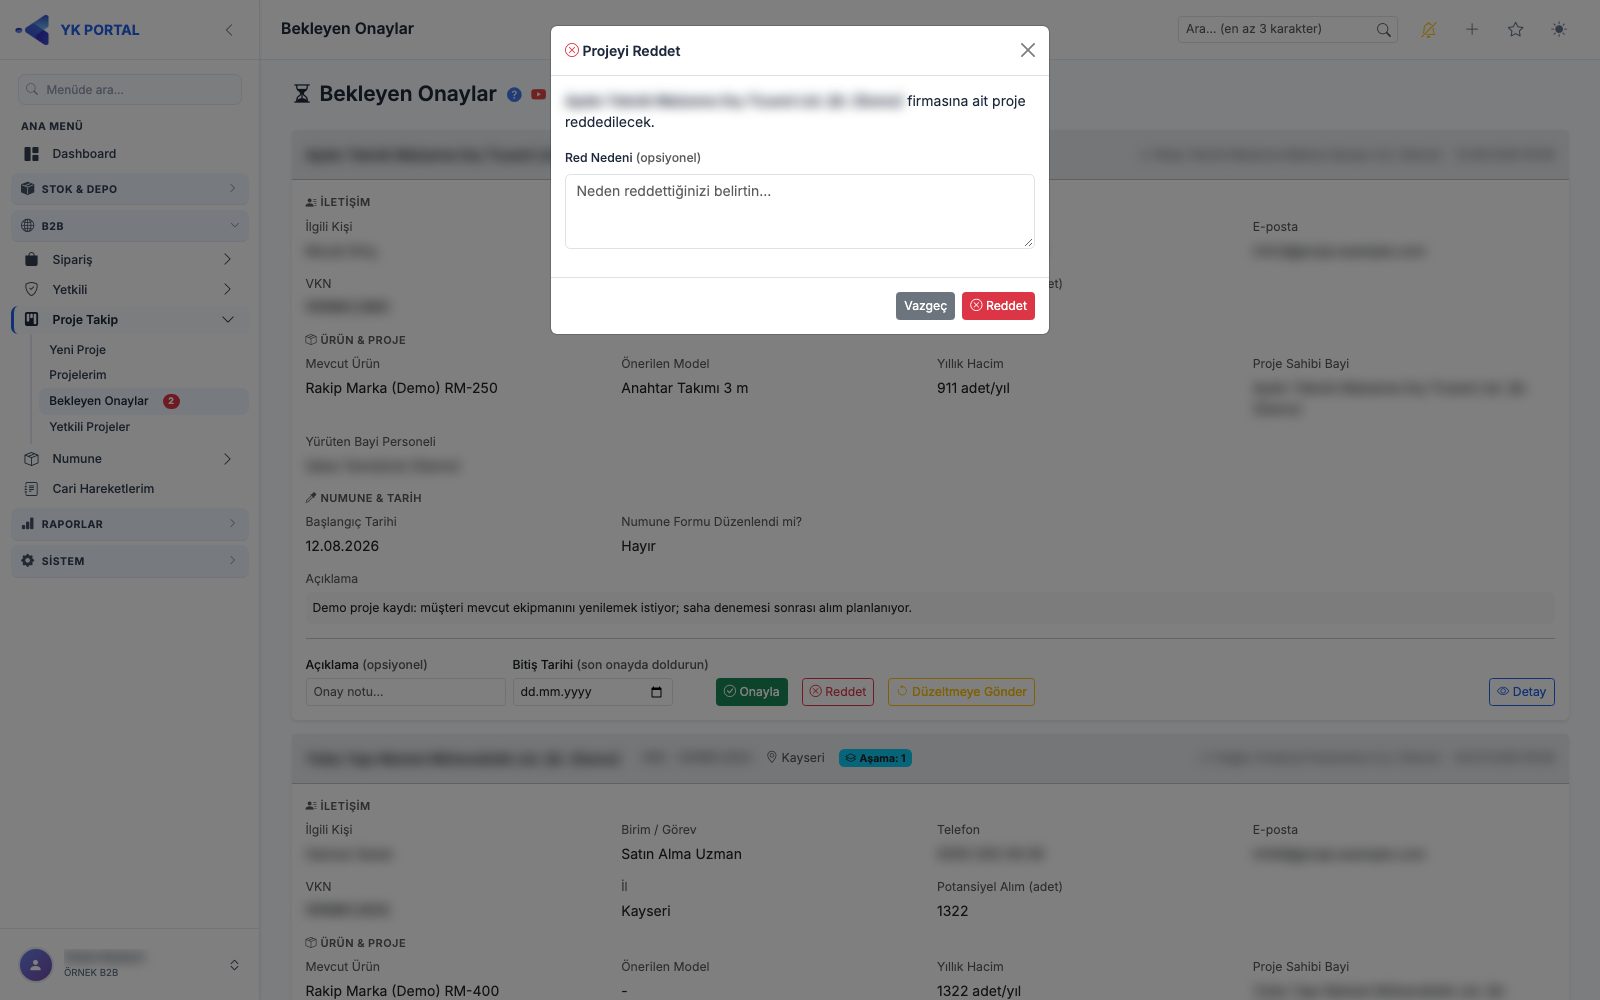The width and height of the screenshot is (1600, 1000).
Task: Collapse the B2B section
Action: pyautogui.click(x=130, y=226)
